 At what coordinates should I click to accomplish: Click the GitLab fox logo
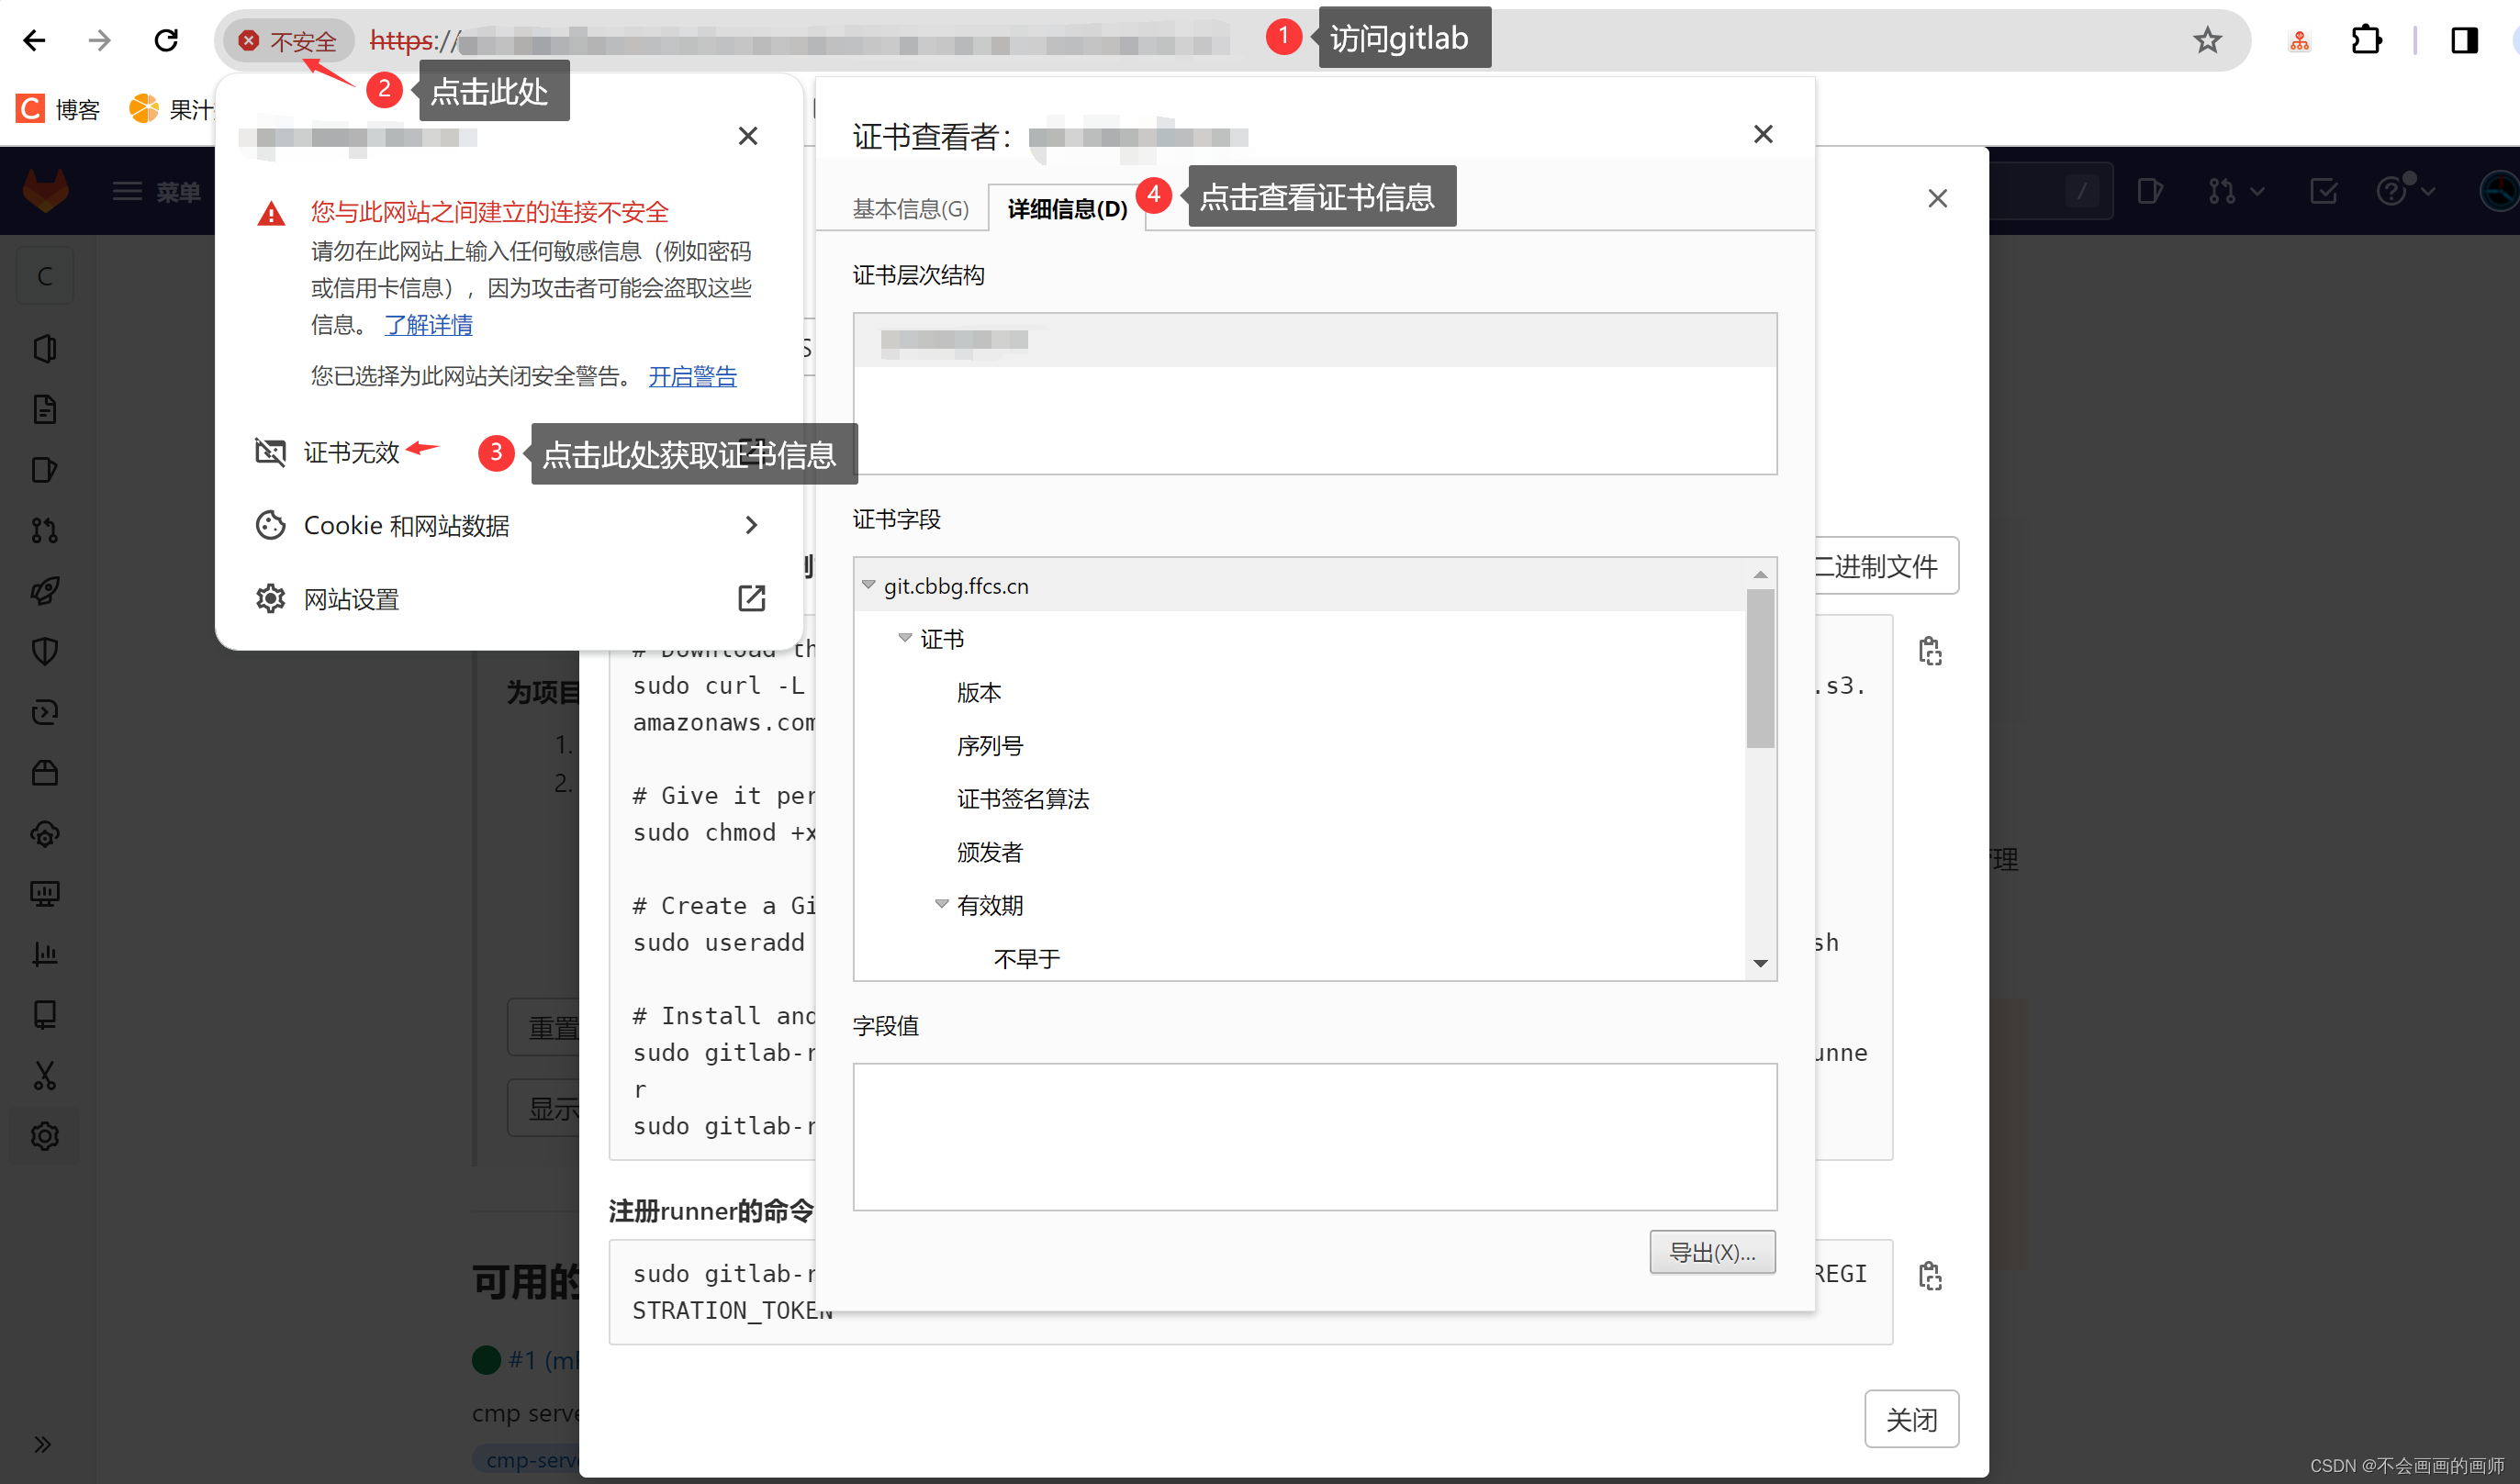[45, 190]
